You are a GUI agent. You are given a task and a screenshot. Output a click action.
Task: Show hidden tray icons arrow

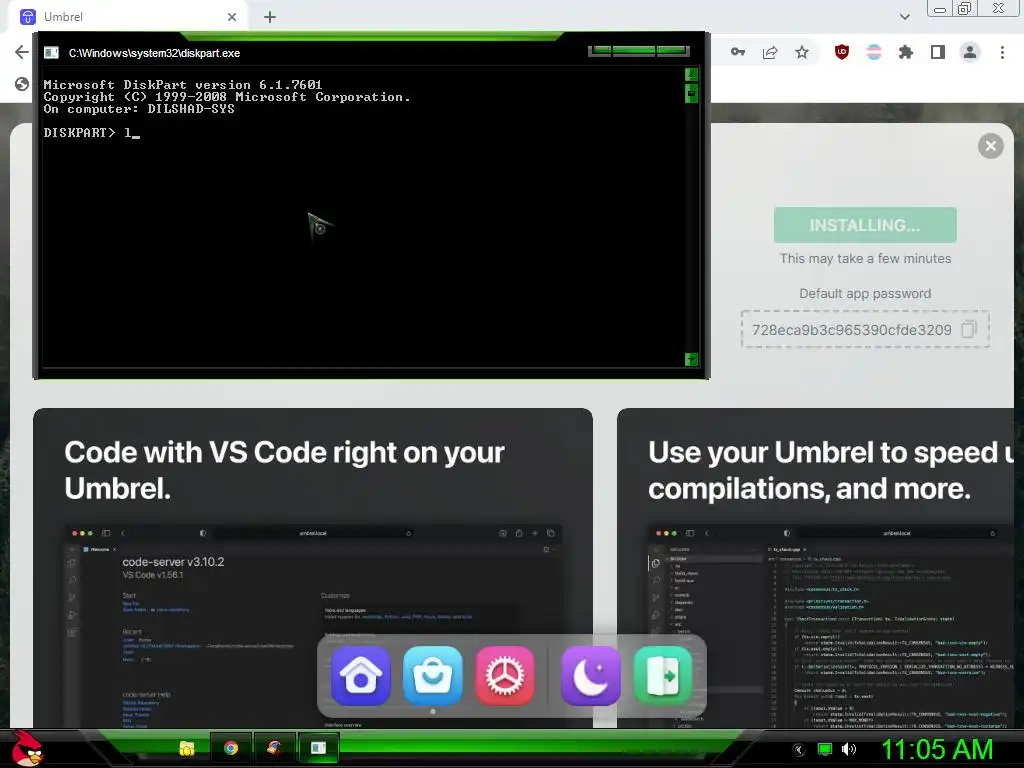pyautogui.click(x=798, y=750)
